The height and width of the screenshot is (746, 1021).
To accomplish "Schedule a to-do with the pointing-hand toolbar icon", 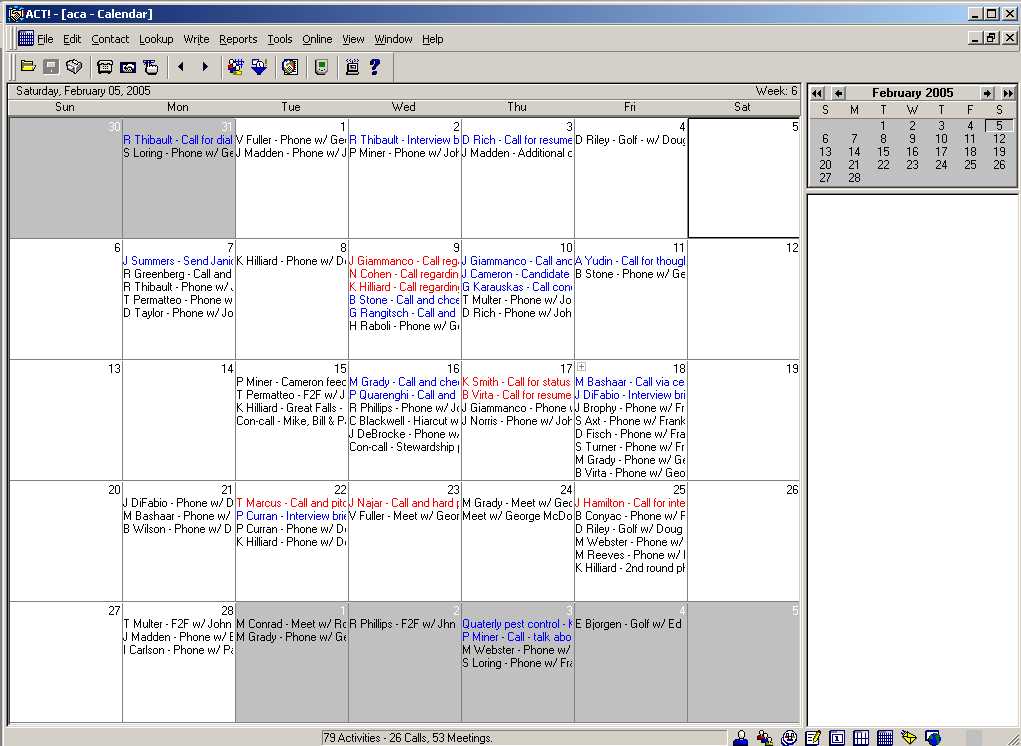I will (x=151, y=66).
